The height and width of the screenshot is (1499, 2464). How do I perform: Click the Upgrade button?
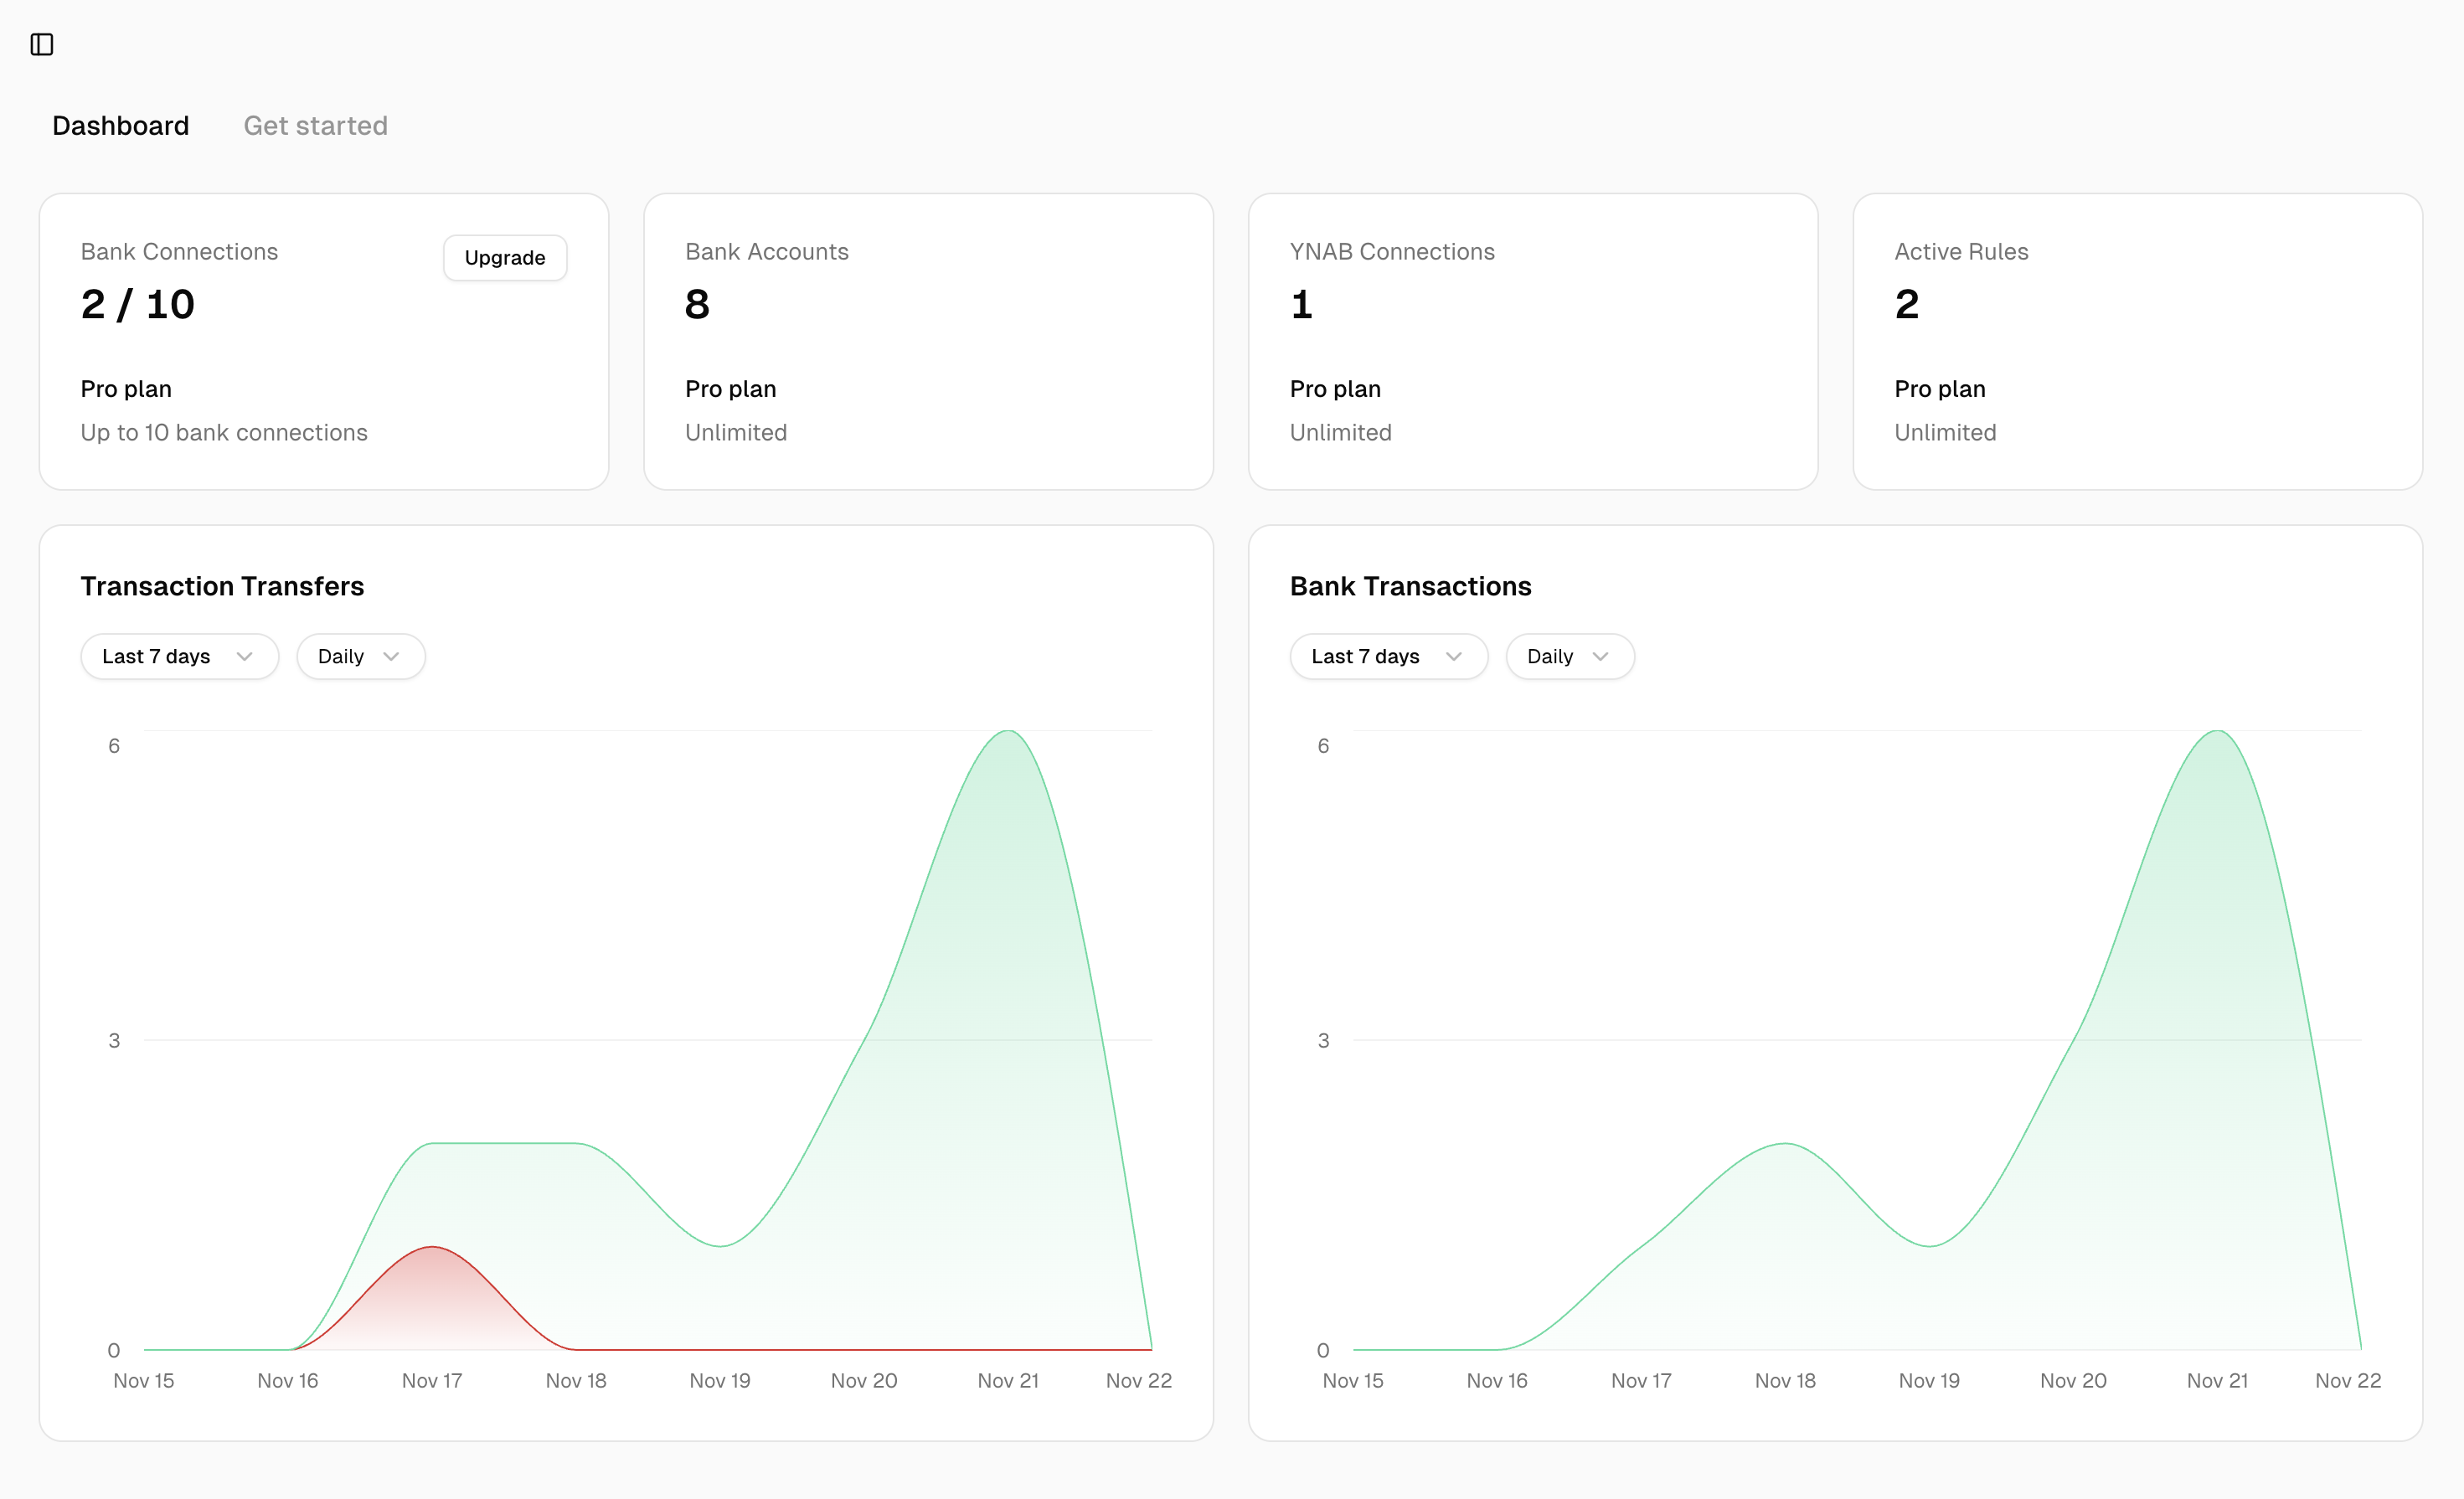coord(505,258)
